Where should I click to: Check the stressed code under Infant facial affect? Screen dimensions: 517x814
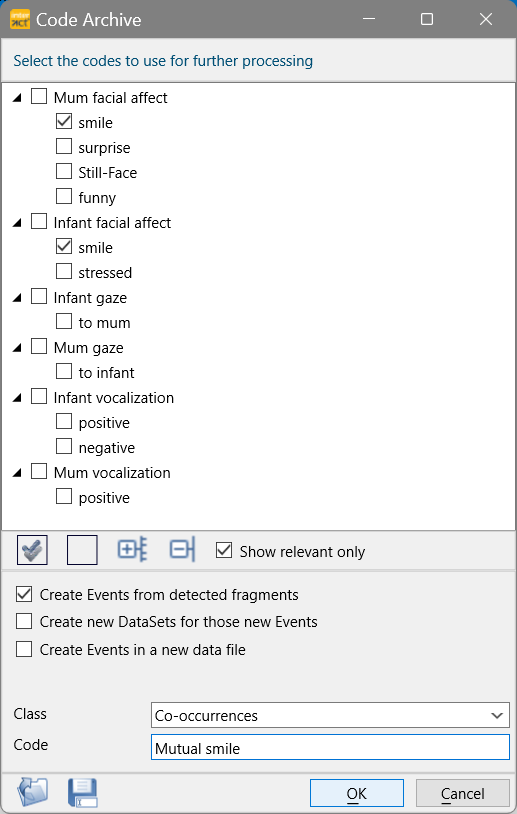(x=64, y=272)
